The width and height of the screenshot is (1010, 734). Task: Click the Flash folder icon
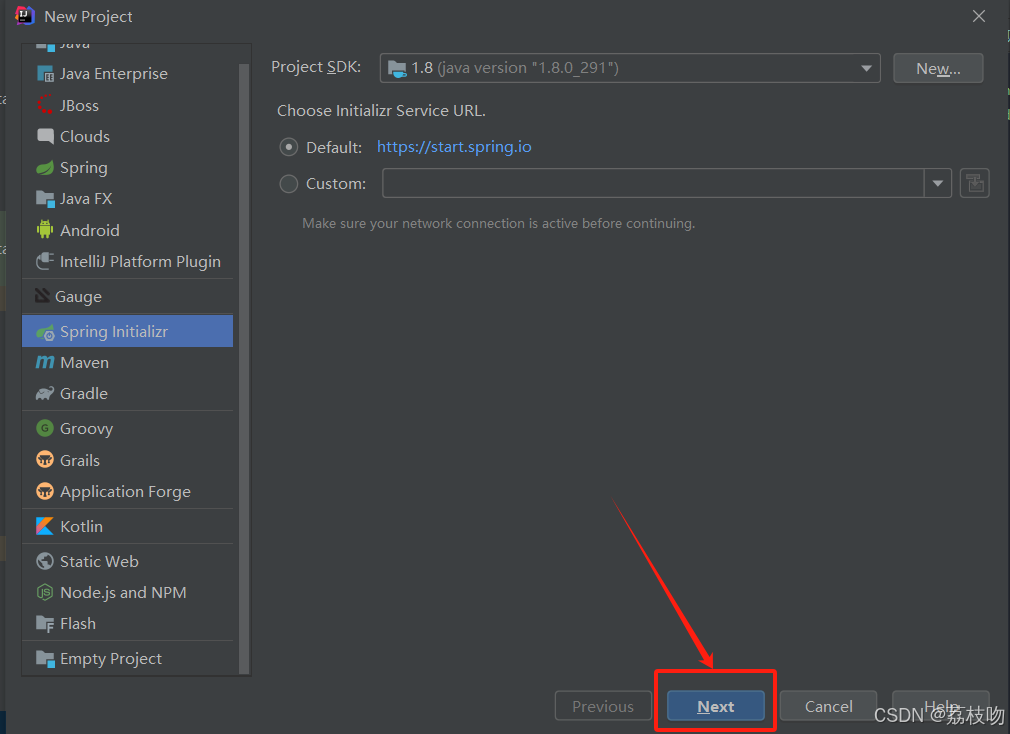45,624
